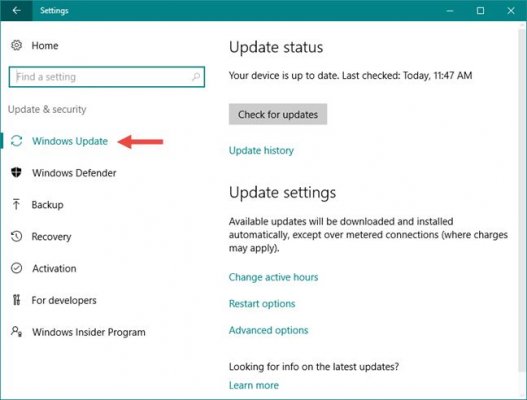527x400 pixels.
Task: Click the Activation checkmark icon
Action: click(x=16, y=268)
